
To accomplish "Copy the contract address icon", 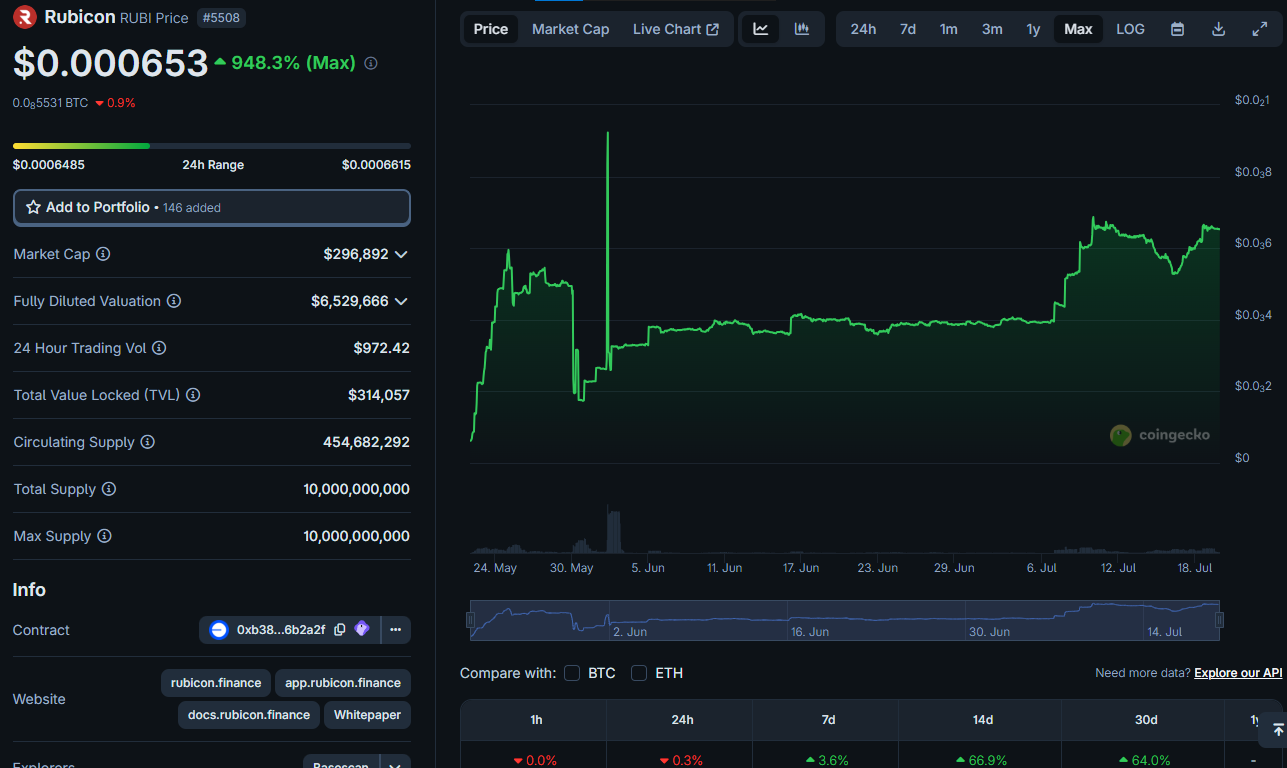I will tap(340, 630).
